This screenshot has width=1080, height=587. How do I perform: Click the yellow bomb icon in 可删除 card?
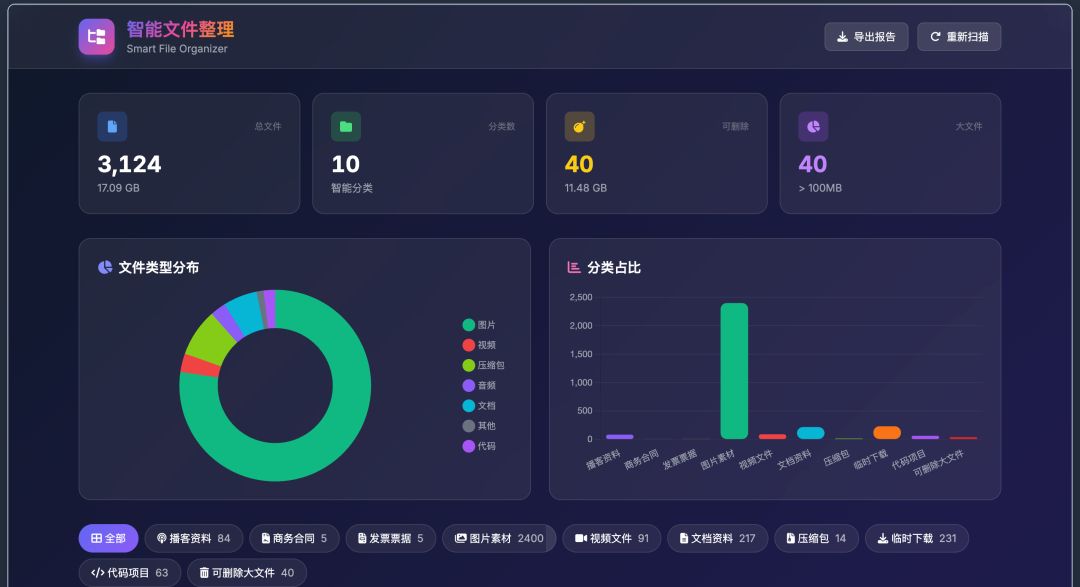click(579, 127)
